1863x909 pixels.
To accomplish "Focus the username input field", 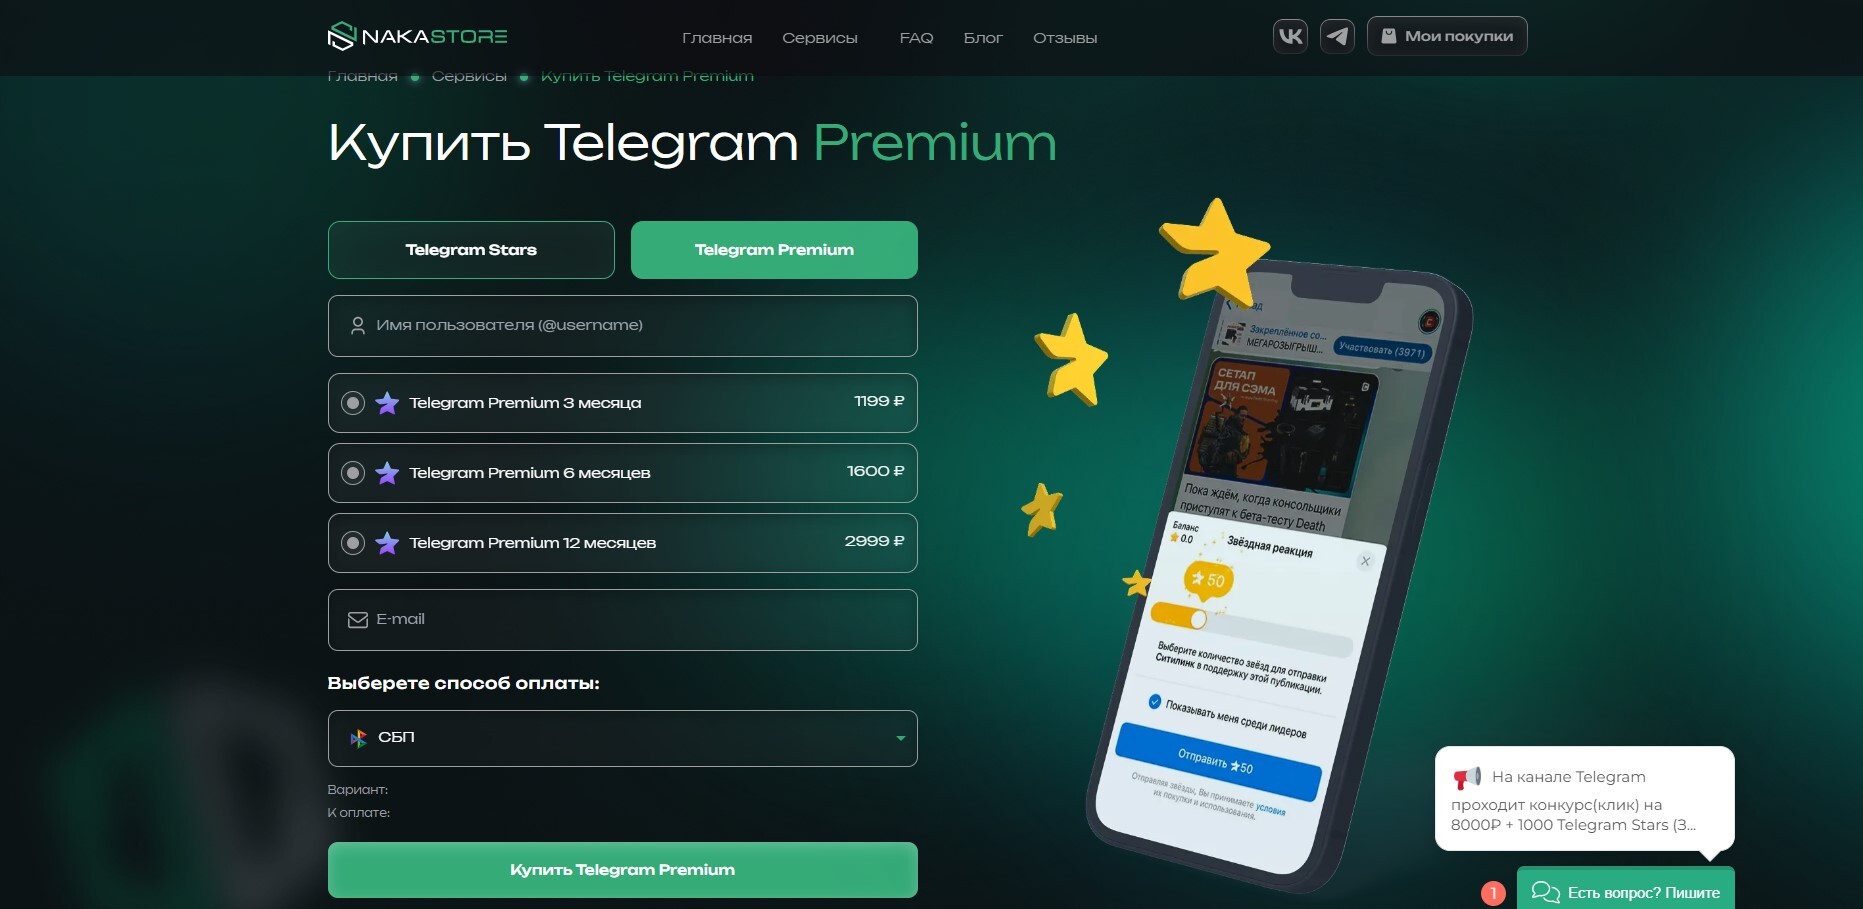I will (622, 326).
